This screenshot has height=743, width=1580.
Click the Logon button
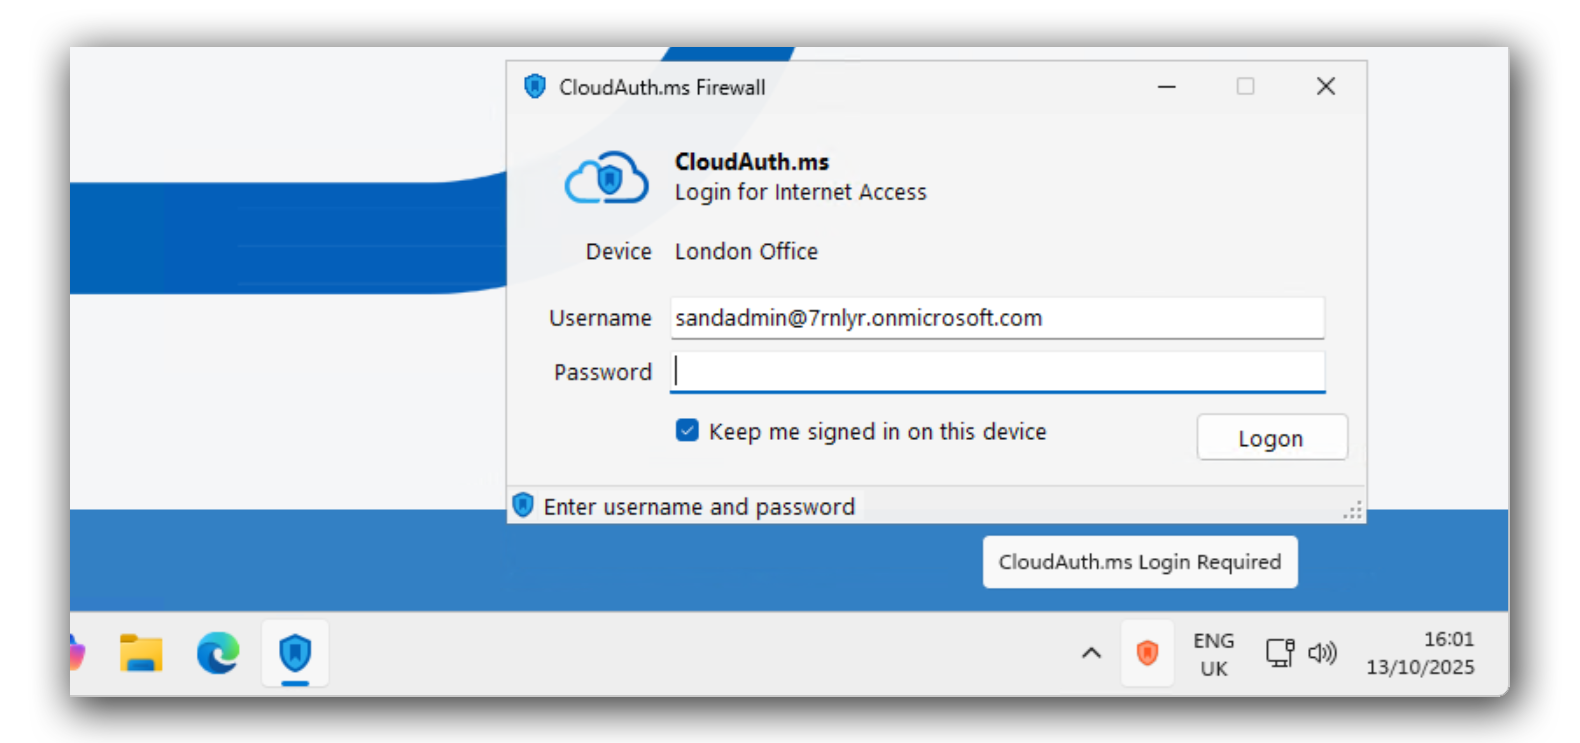point(1271,437)
